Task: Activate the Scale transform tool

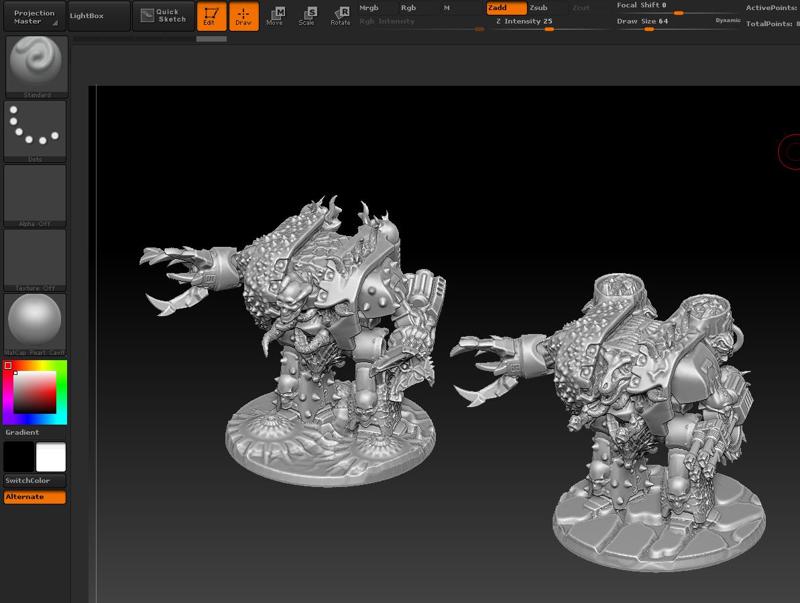Action: 307,15
